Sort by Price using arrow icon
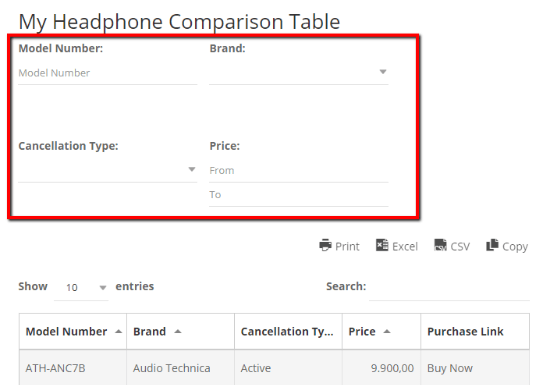The image size is (550, 385). pyautogui.click(x=387, y=332)
